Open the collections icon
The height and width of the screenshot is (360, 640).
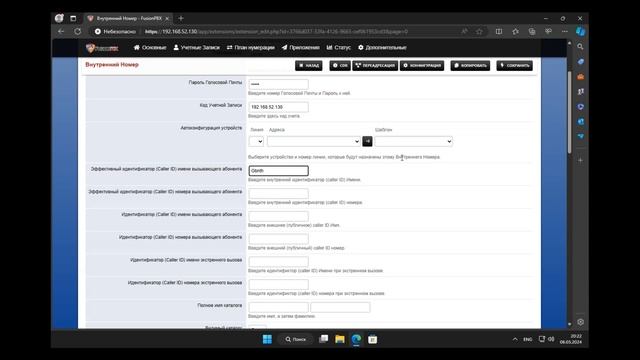(532, 31)
